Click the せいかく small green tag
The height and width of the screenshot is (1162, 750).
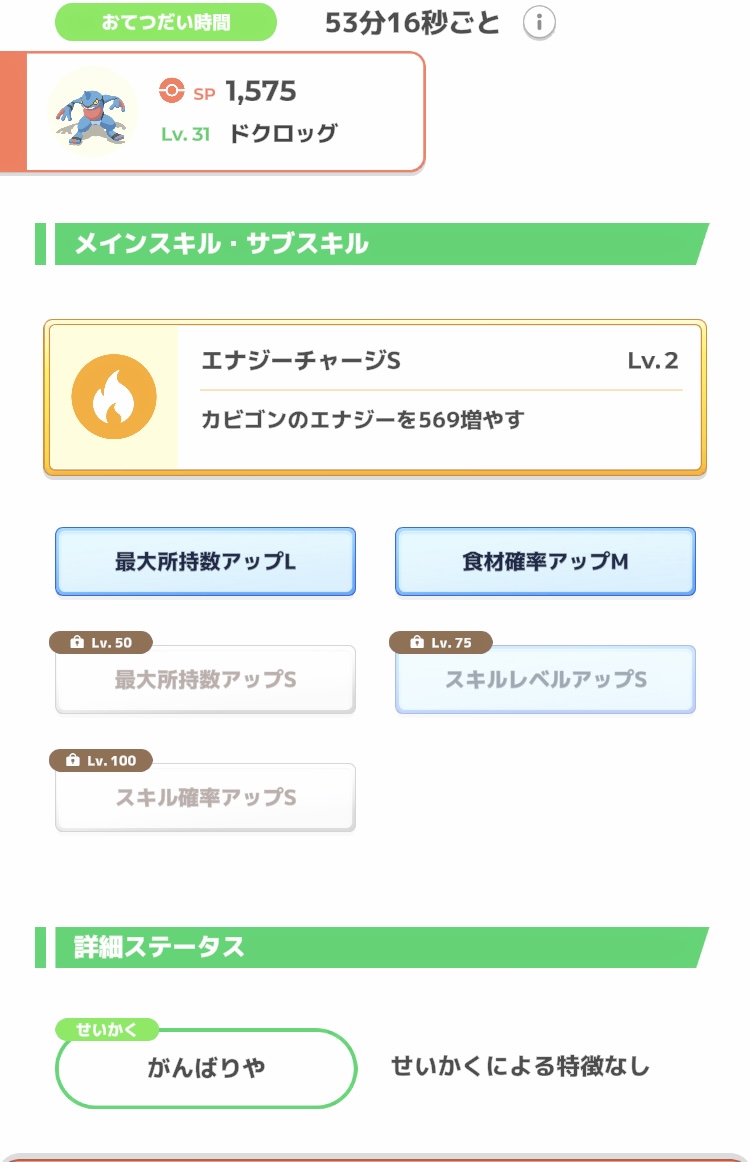pos(106,1029)
